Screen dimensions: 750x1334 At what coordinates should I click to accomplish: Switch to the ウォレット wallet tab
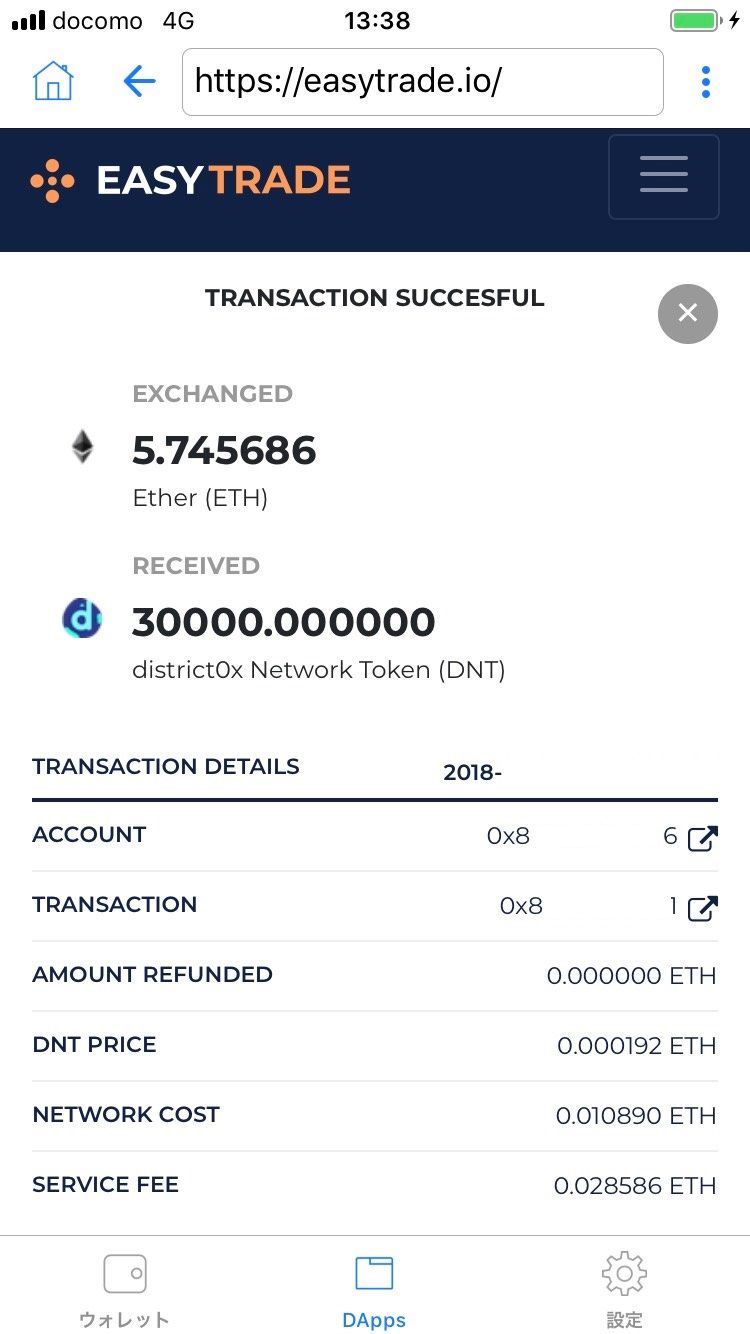point(125,1290)
